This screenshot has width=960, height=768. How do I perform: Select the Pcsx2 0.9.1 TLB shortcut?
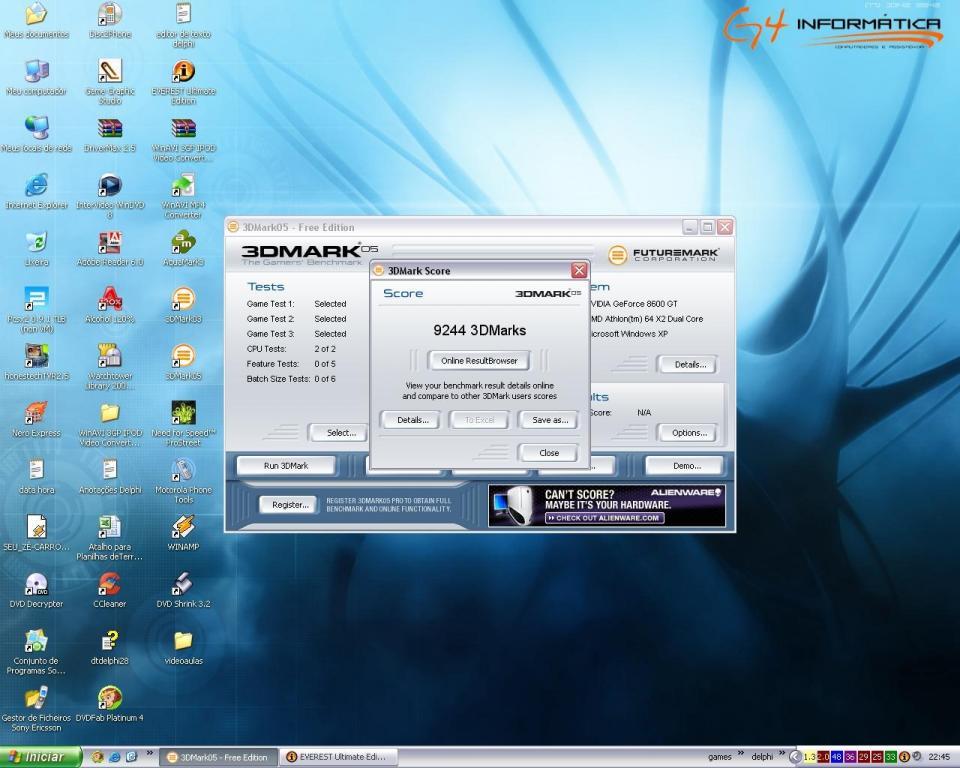coord(36,310)
